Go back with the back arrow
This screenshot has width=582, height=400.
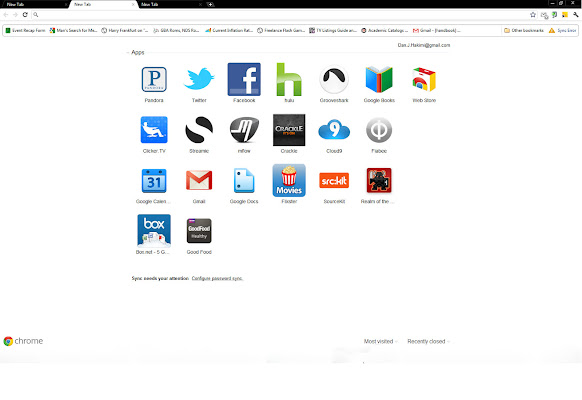[x=6, y=15]
